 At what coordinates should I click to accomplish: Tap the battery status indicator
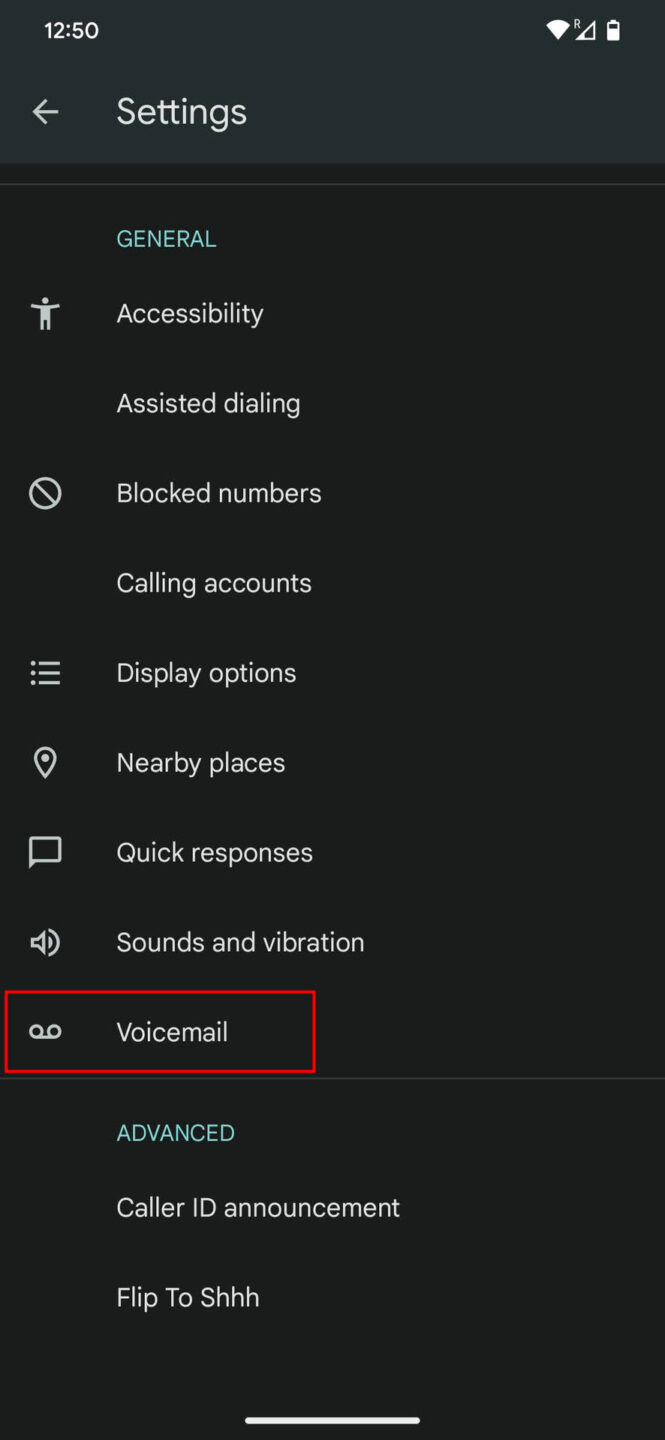615,30
